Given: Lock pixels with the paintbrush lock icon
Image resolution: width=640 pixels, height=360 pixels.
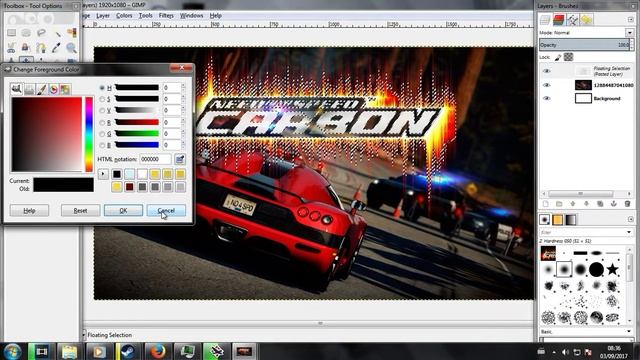Looking at the screenshot, I should (x=558, y=57).
